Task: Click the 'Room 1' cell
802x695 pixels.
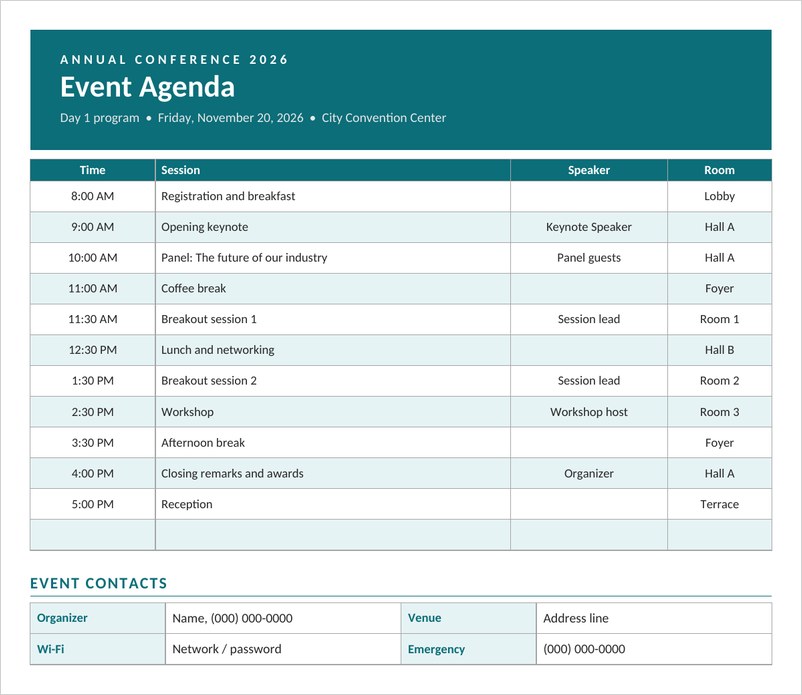Action: click(719, 319)
